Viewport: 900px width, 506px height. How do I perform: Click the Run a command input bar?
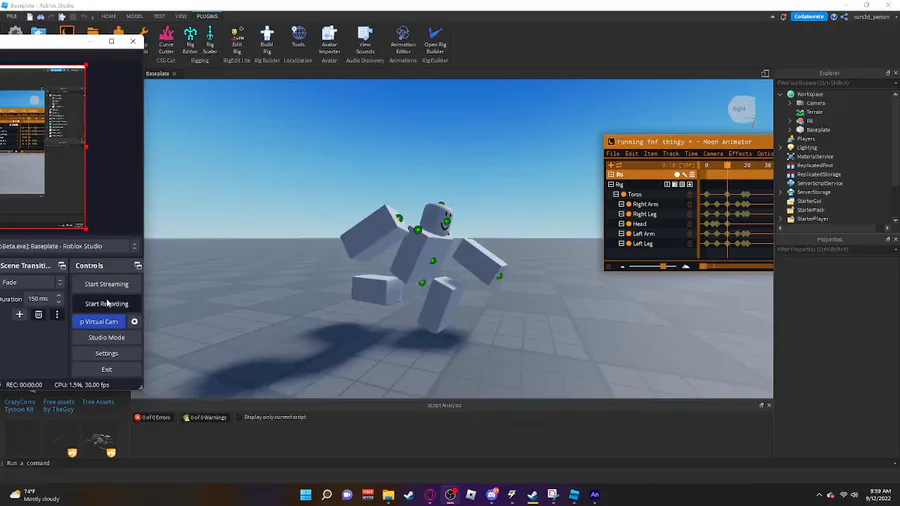(448, 463)
